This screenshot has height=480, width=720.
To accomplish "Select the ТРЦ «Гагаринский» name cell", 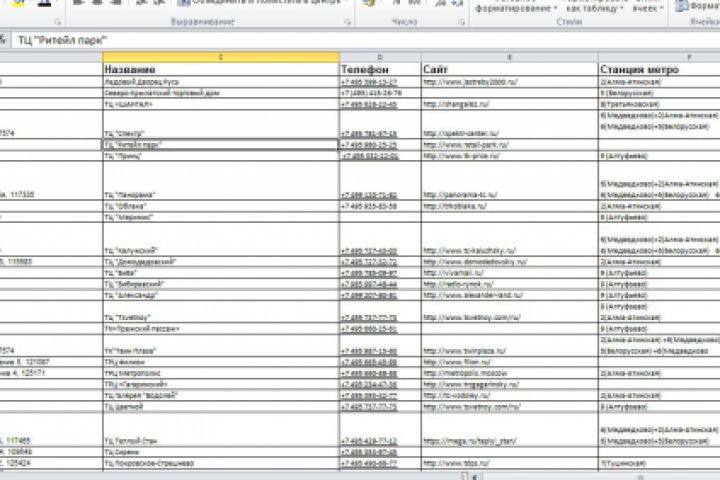I will click(x=221, y=384).
